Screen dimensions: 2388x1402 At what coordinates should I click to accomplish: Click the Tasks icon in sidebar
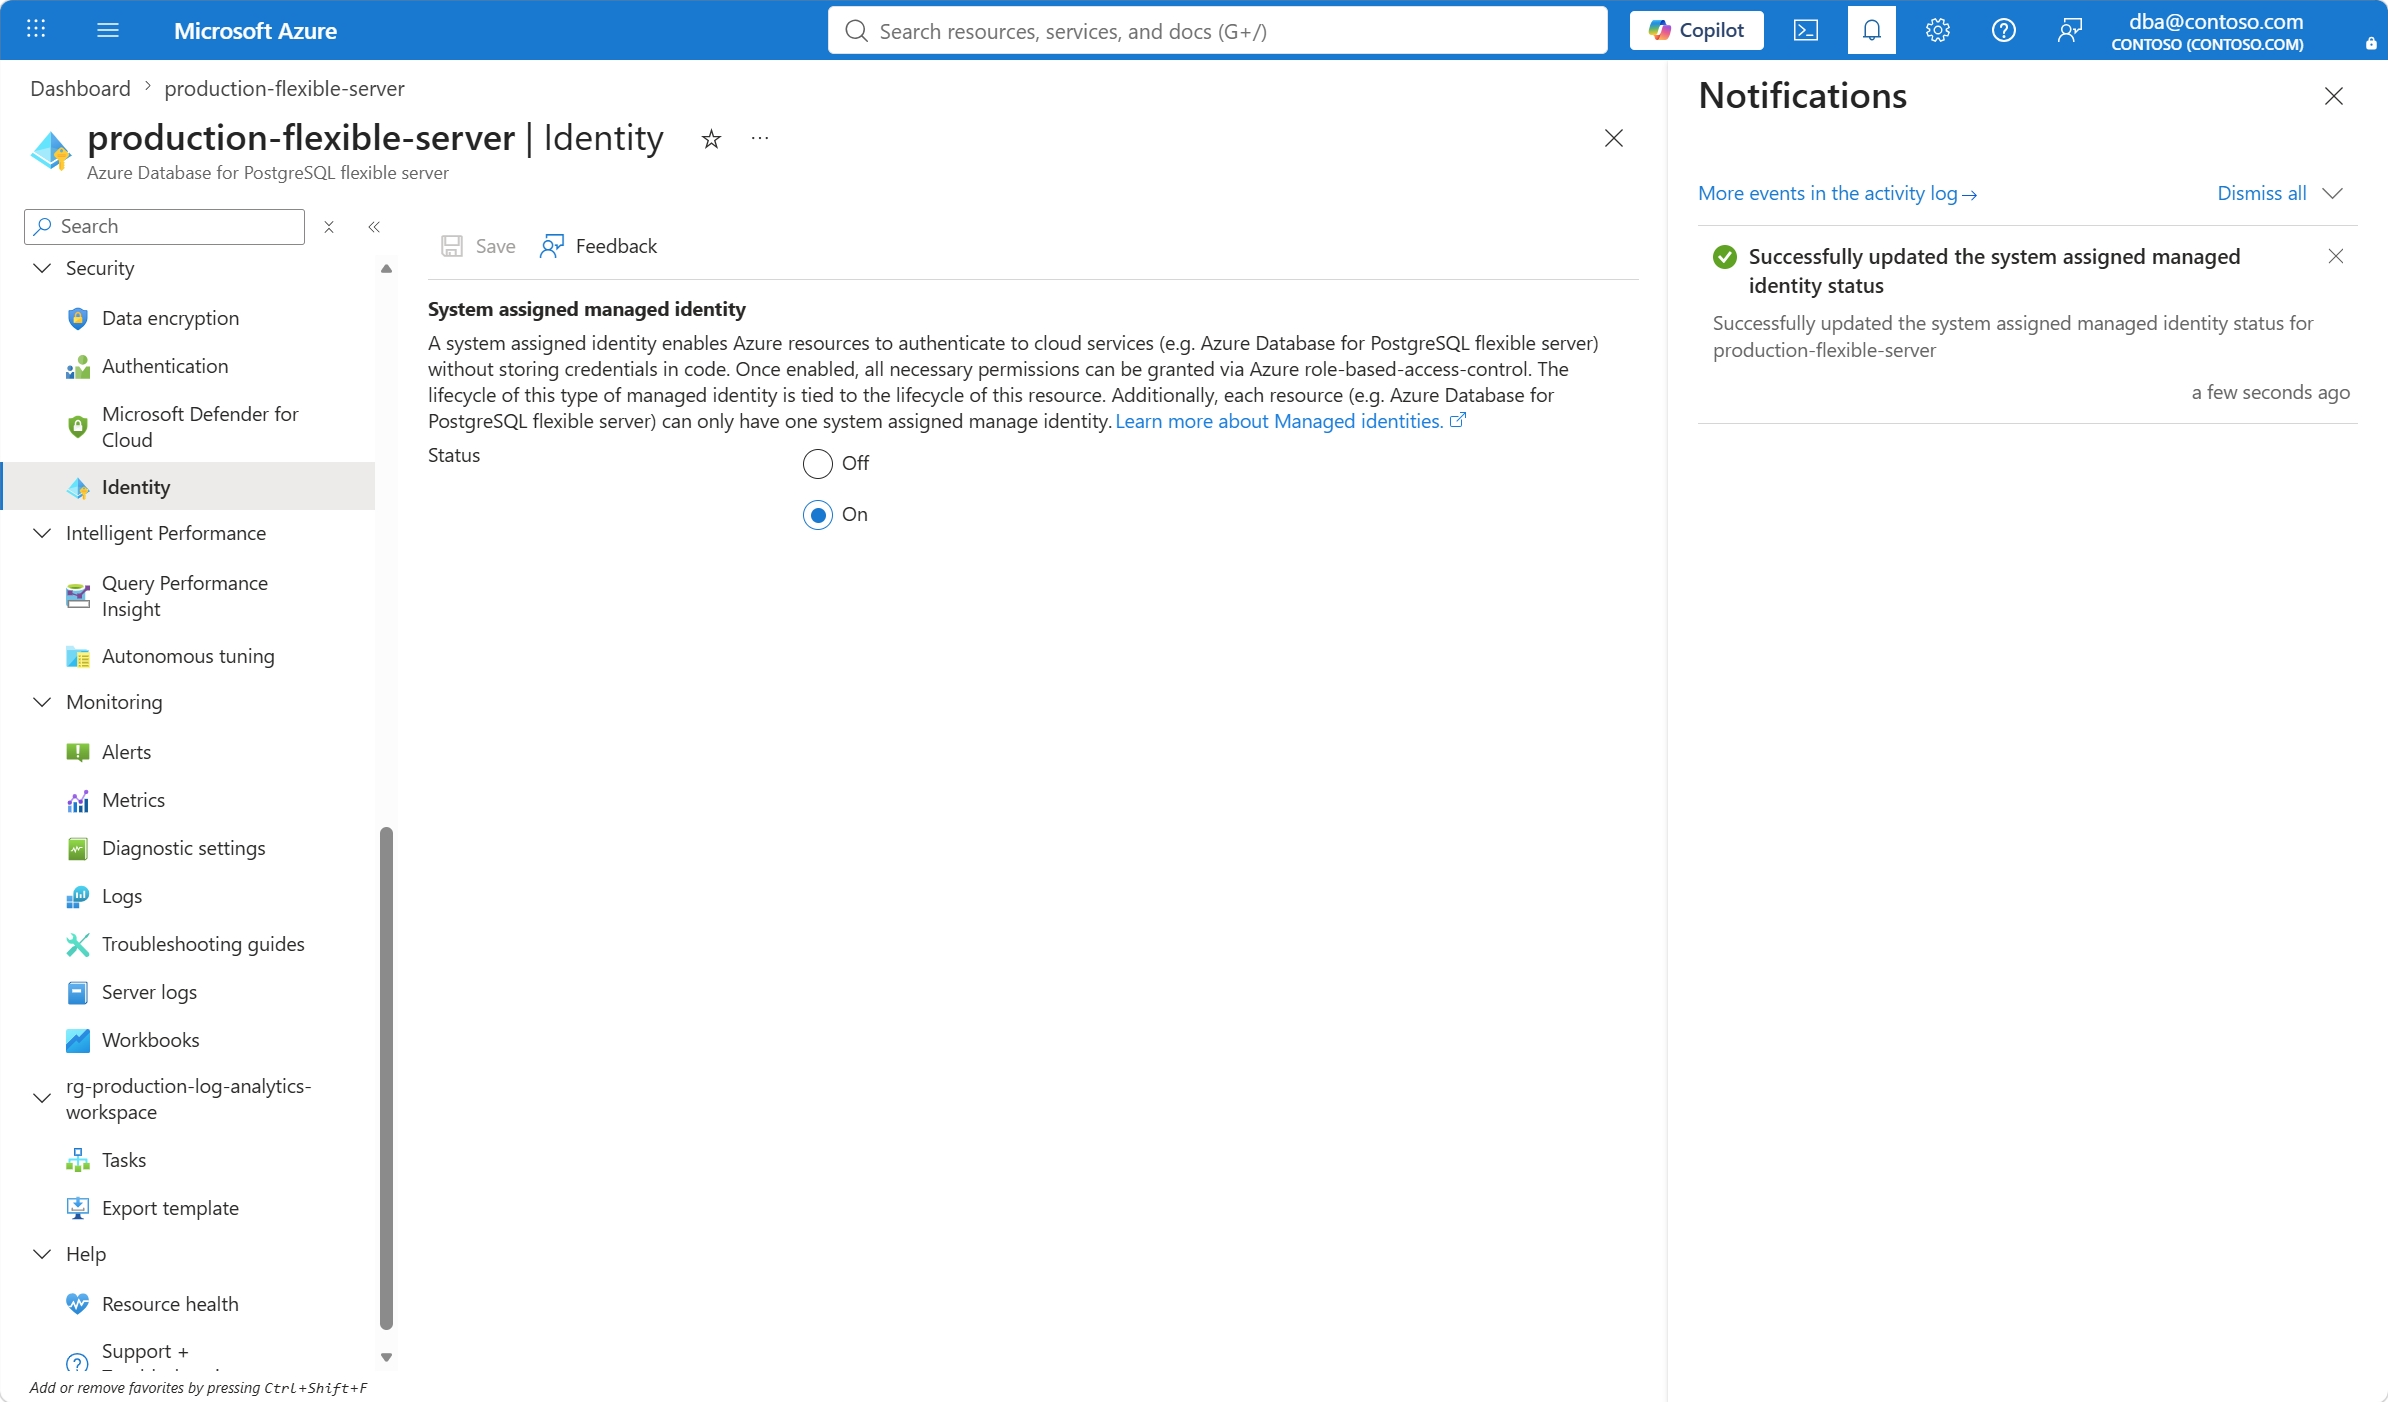[77, 1161]
